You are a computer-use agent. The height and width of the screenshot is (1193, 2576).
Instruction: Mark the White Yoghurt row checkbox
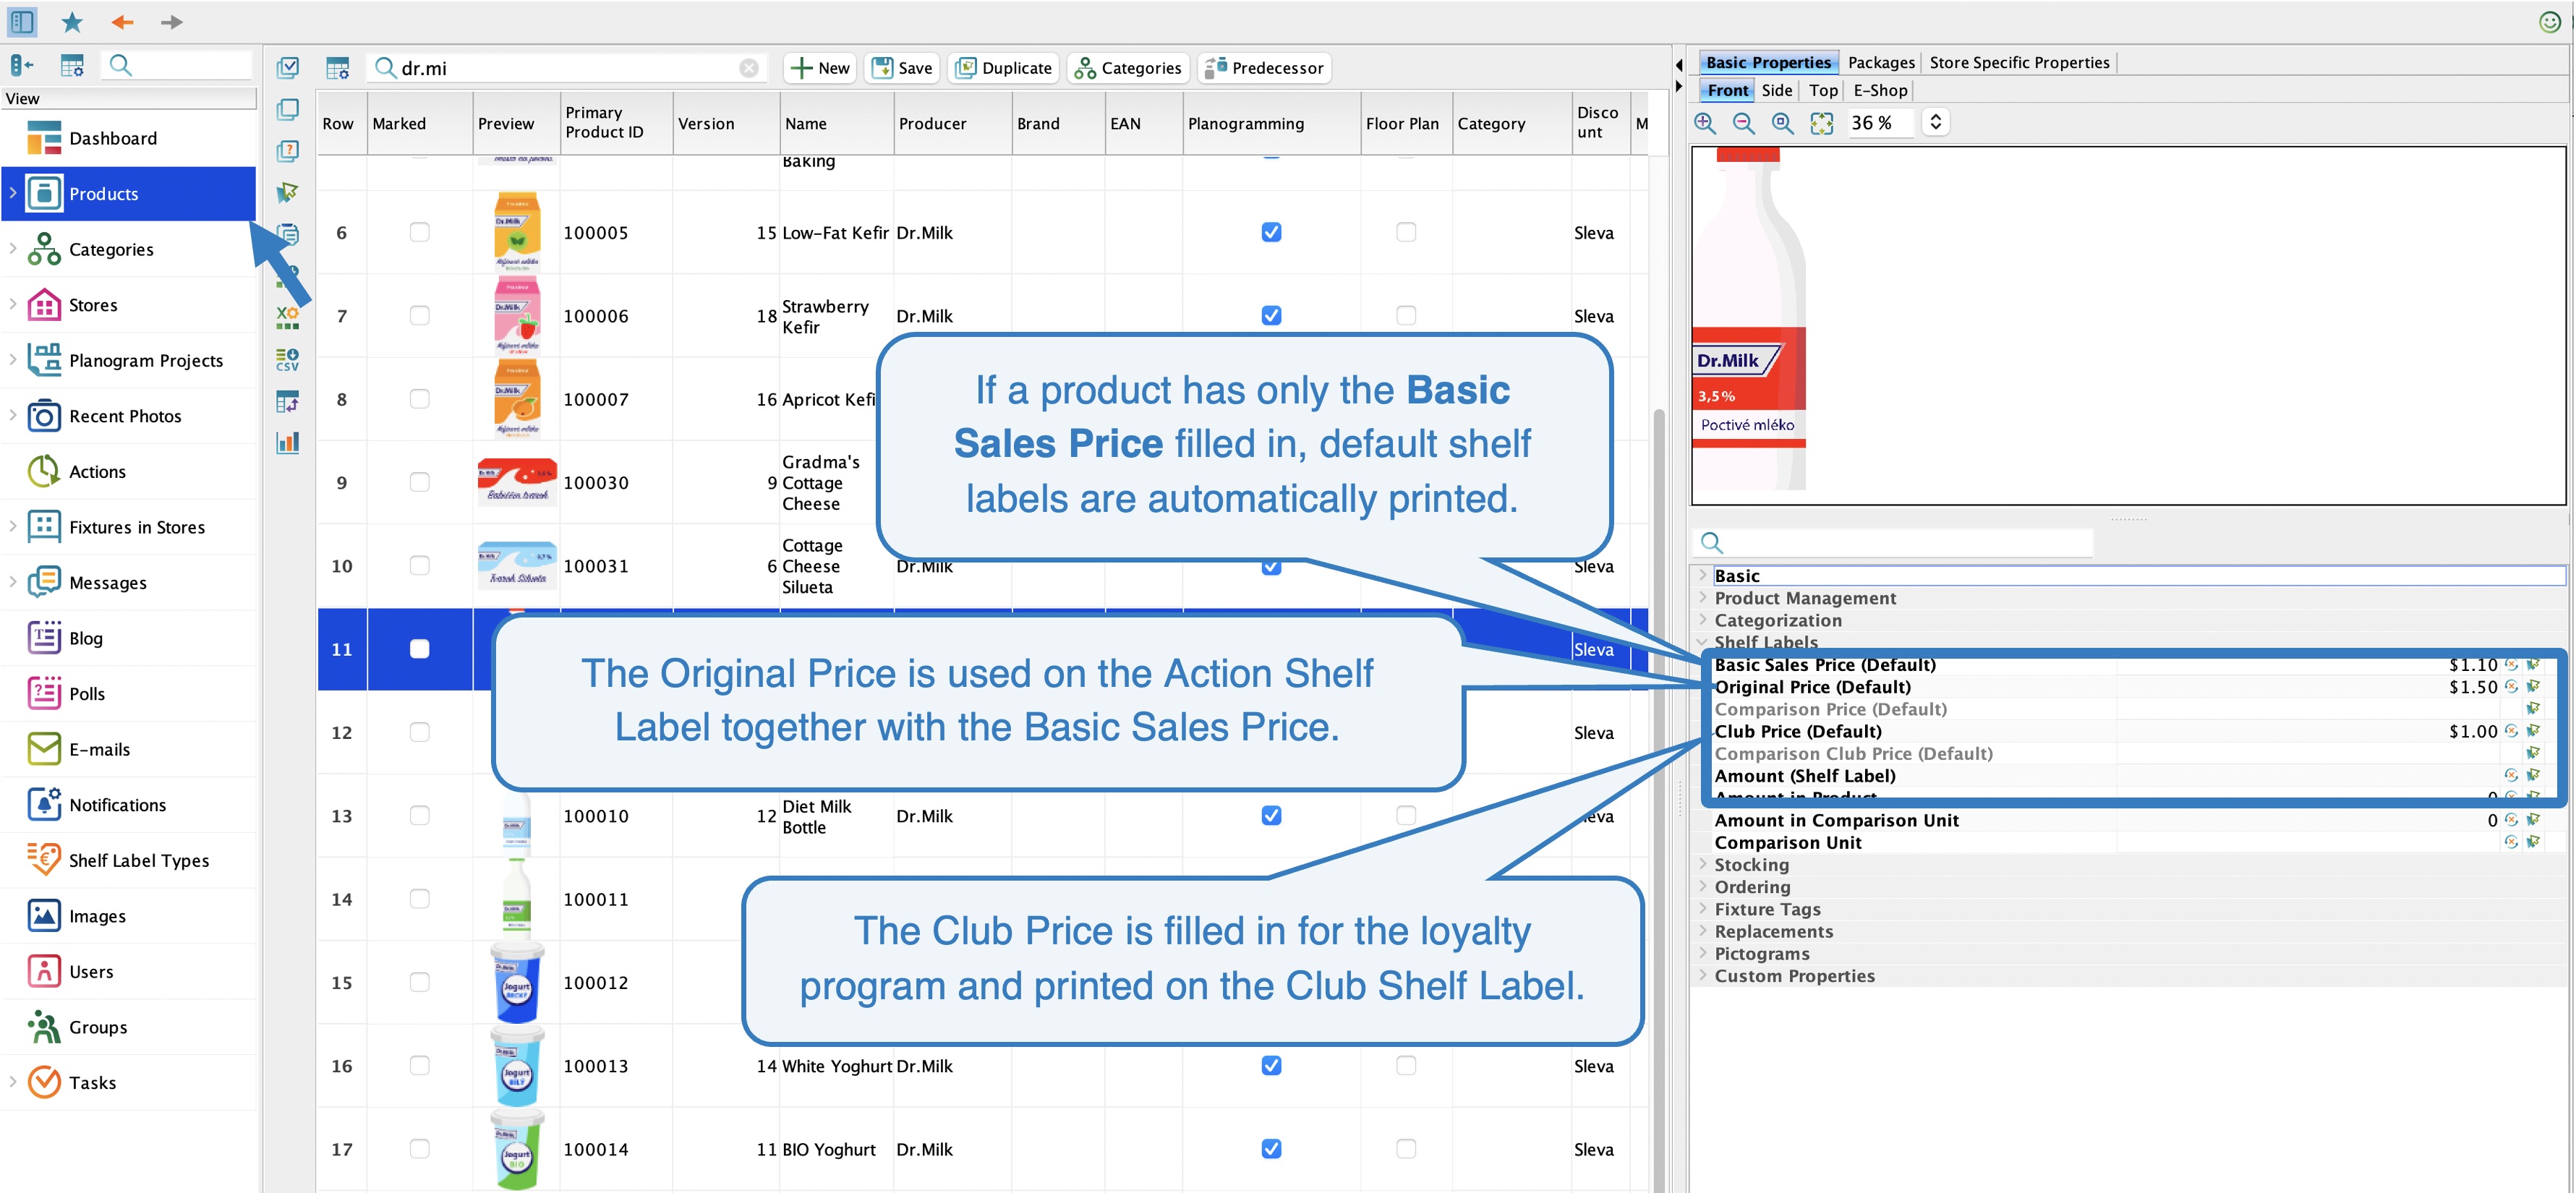point(420,1065)
